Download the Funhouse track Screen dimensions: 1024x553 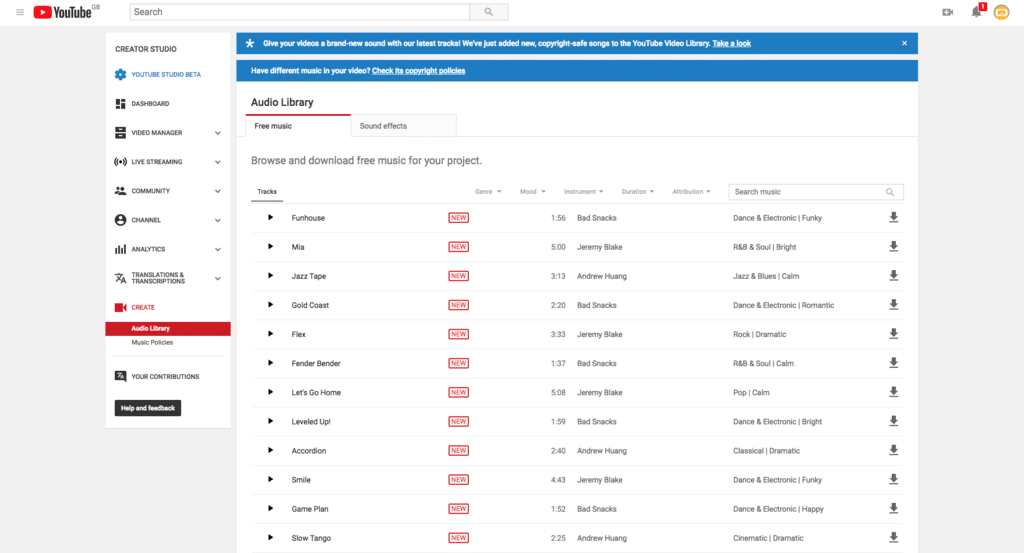click(x=893, y=217)
